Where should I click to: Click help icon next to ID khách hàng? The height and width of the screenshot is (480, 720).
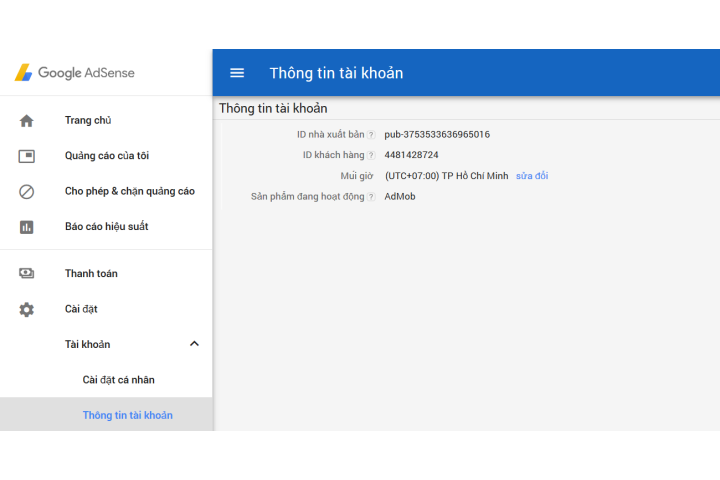tap(371, 155)
